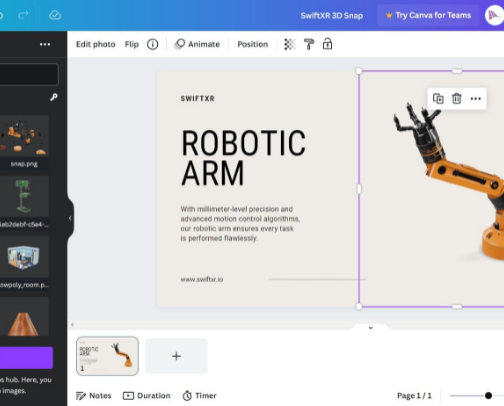Open the transparency checkerboard icon
Screen dimensions: 504x406
click(x=290, y=44)
